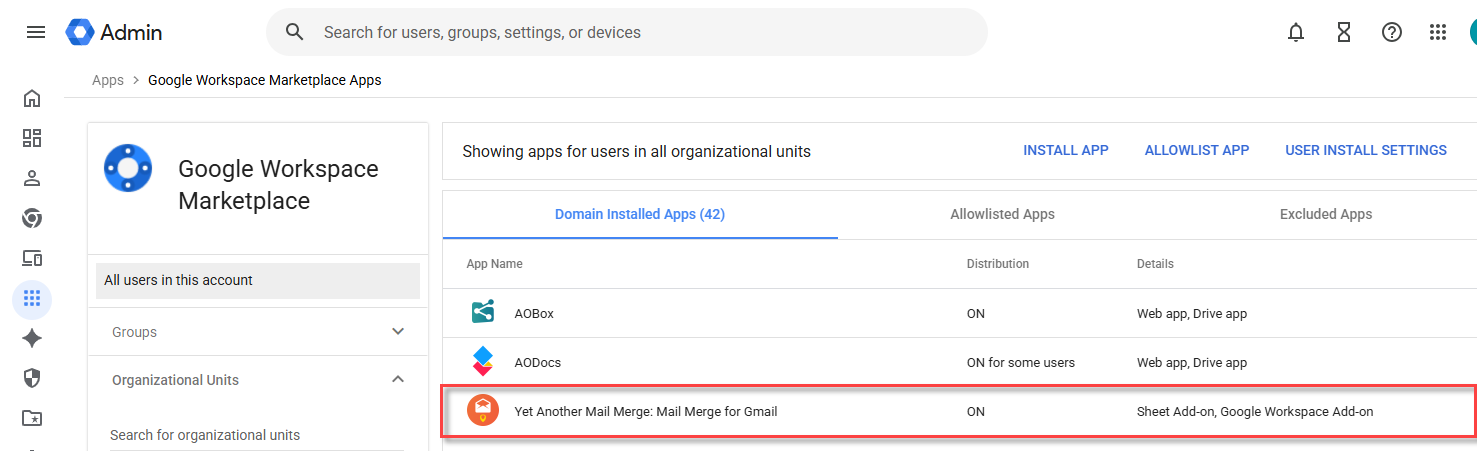
Task: Switch to Excluded Apps tab
Action: [x=1326, y=214]
